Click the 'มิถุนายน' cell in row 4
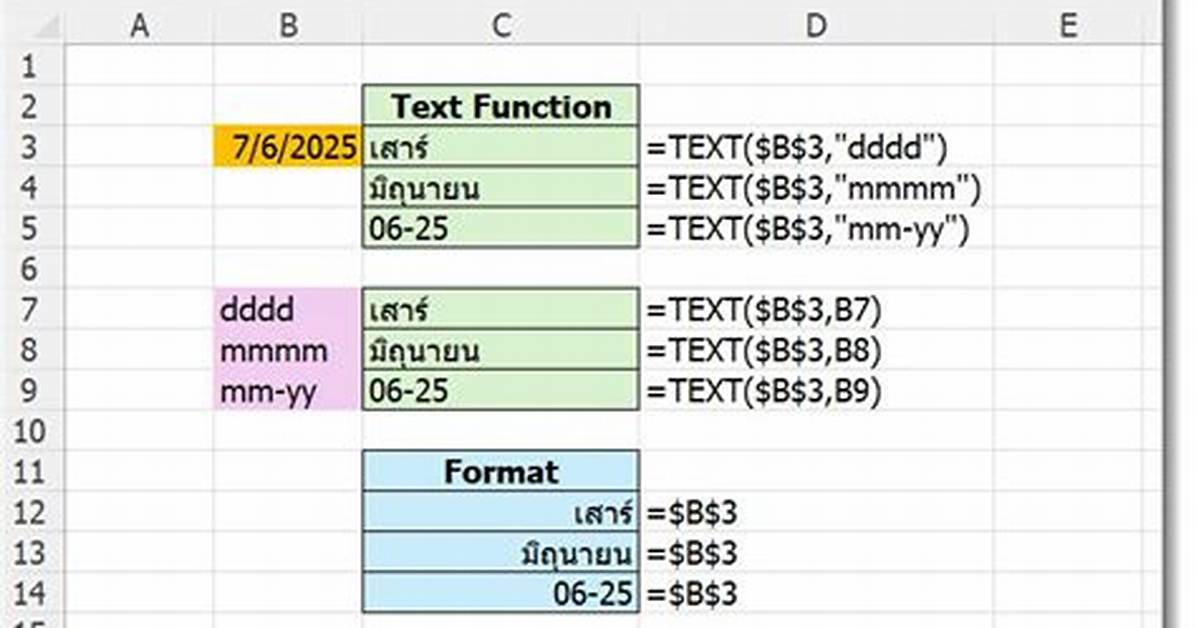 point(501,187)
